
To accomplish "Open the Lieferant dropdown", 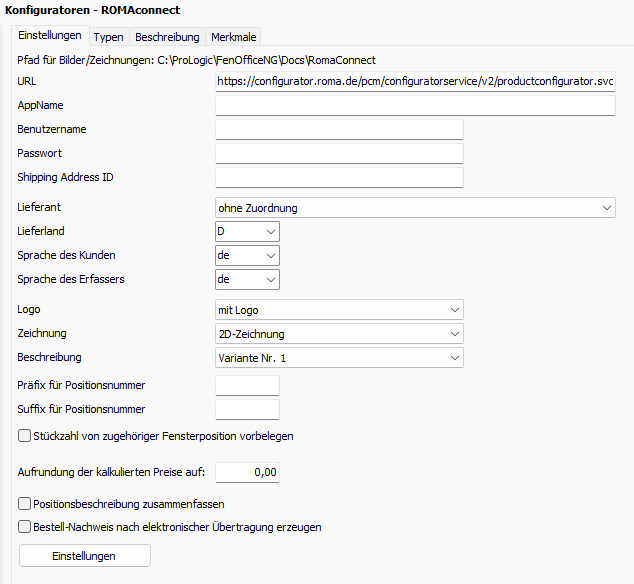I will click(x=415, y=207).
